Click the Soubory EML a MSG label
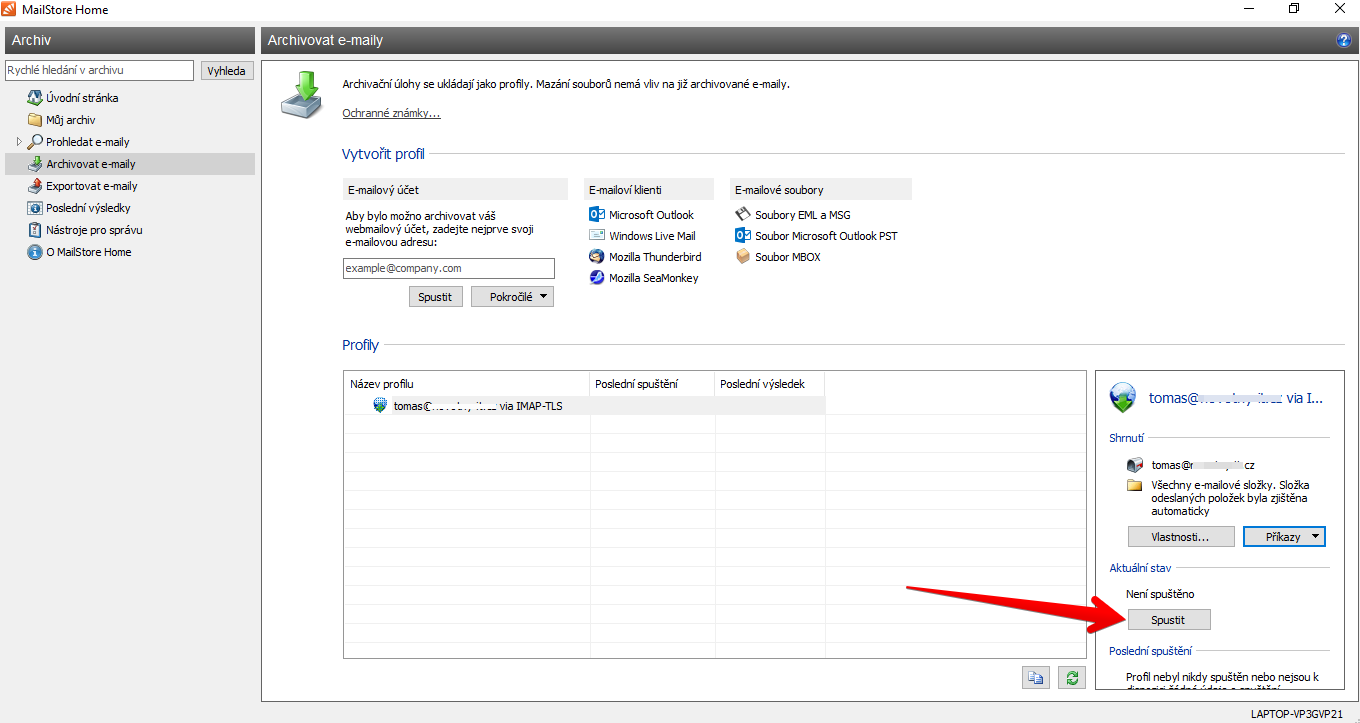1360x723 pixels. (803, 215)
